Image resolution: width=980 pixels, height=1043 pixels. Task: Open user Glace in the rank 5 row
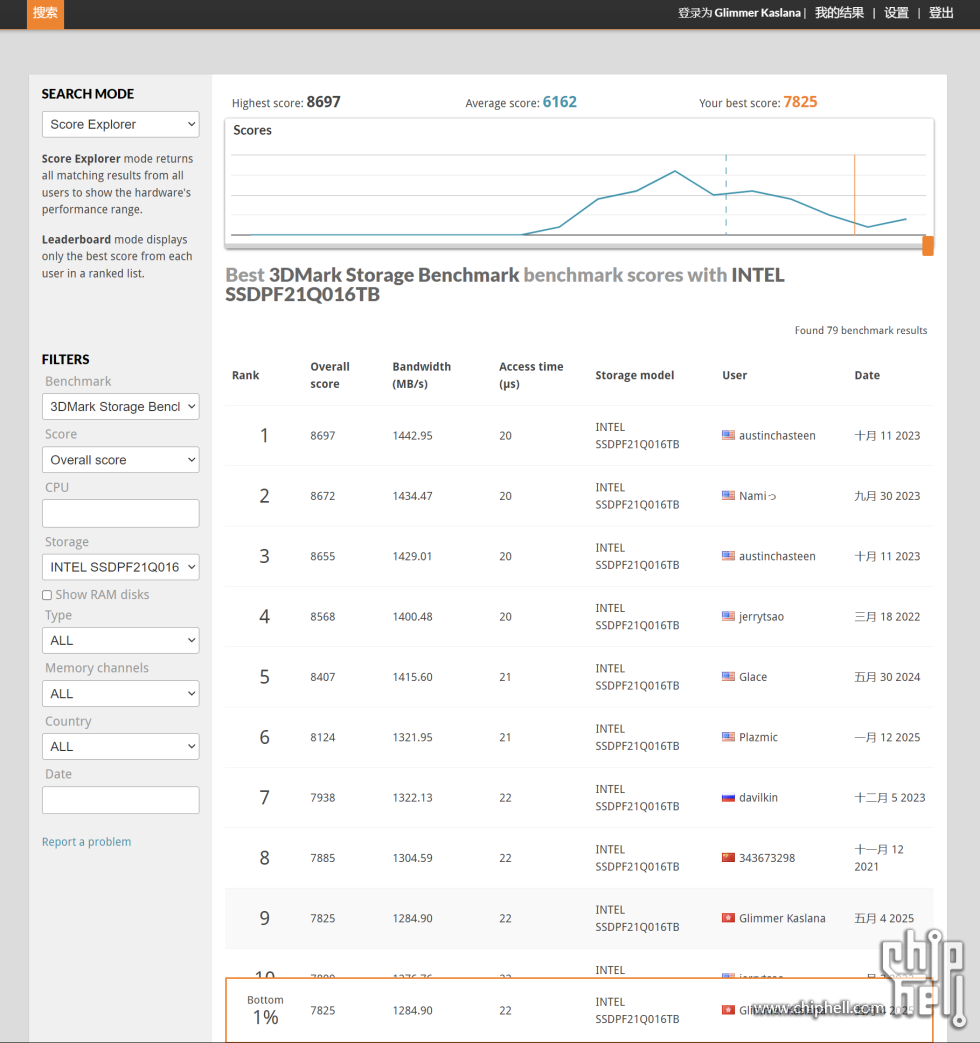click(x=753, y=677)
